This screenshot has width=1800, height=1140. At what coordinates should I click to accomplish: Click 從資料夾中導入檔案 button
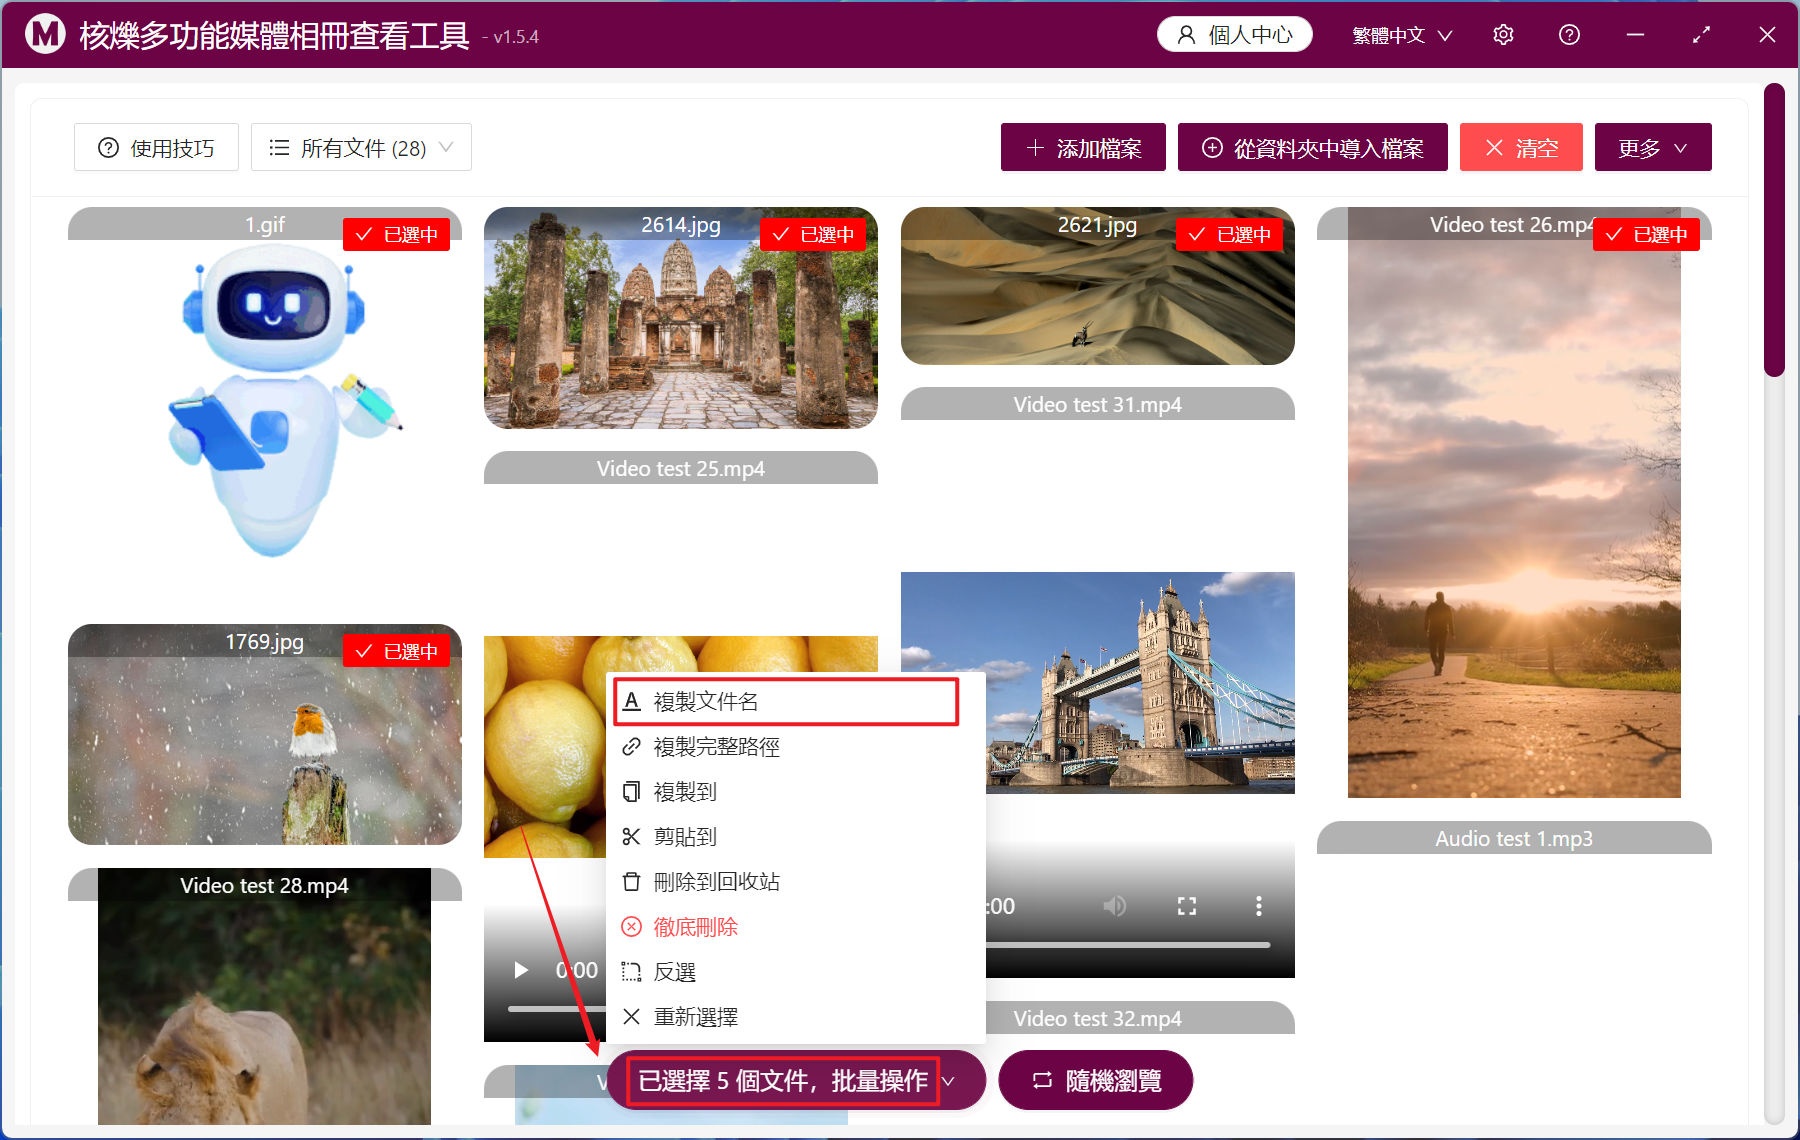click(1312, 148)
